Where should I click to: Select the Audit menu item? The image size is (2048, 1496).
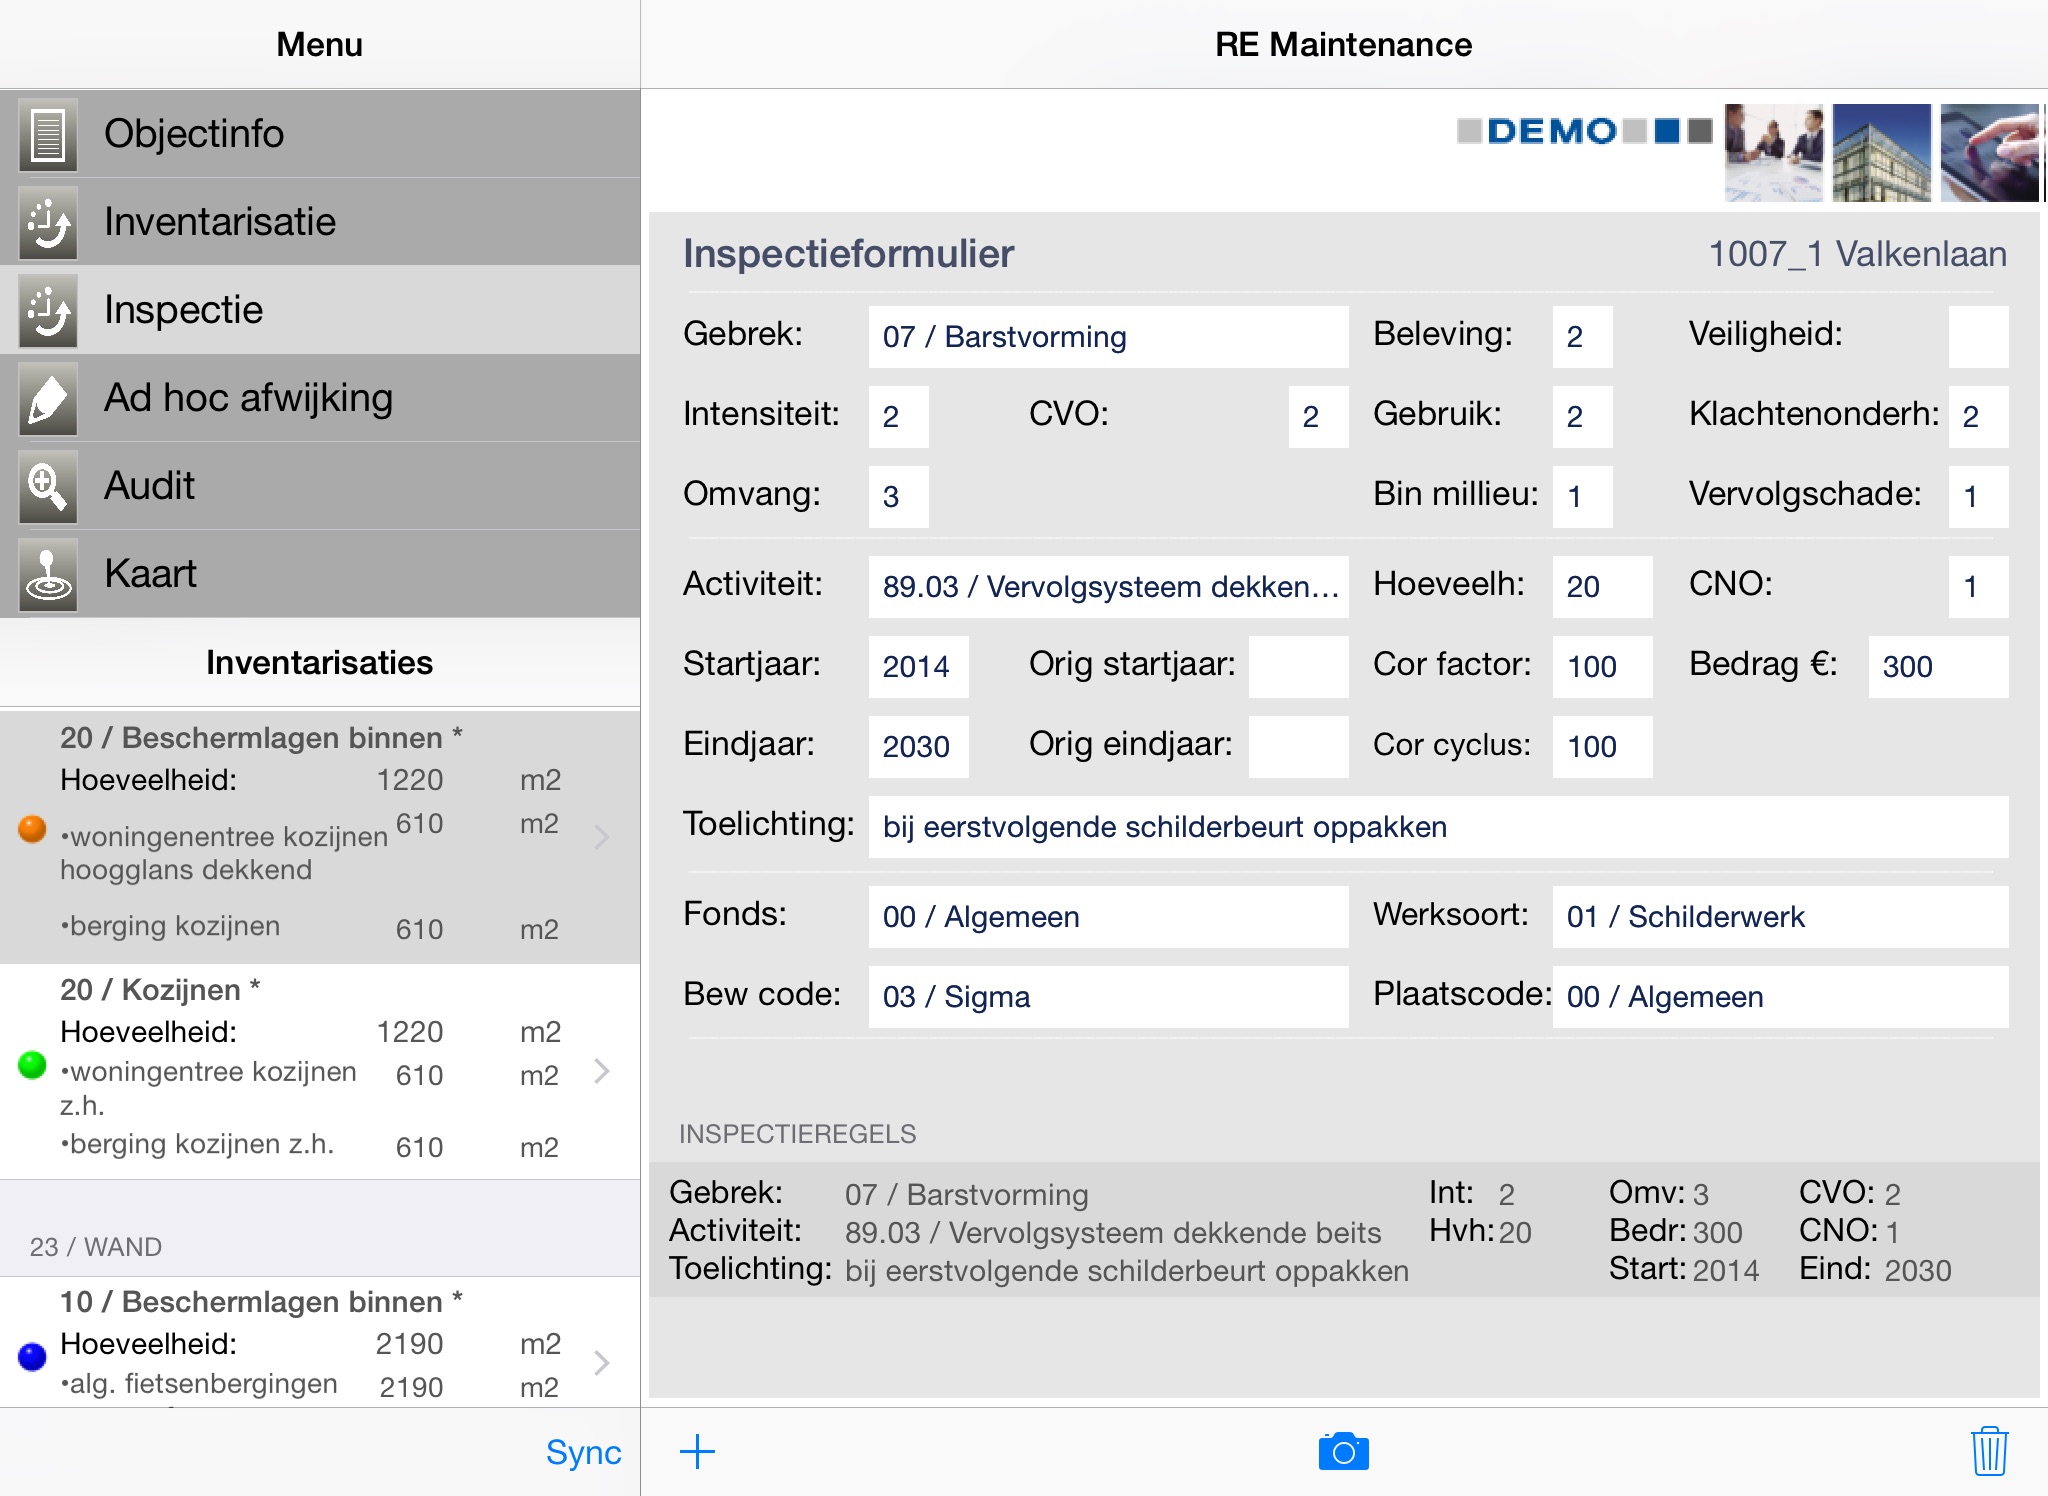tap(320, 486)
